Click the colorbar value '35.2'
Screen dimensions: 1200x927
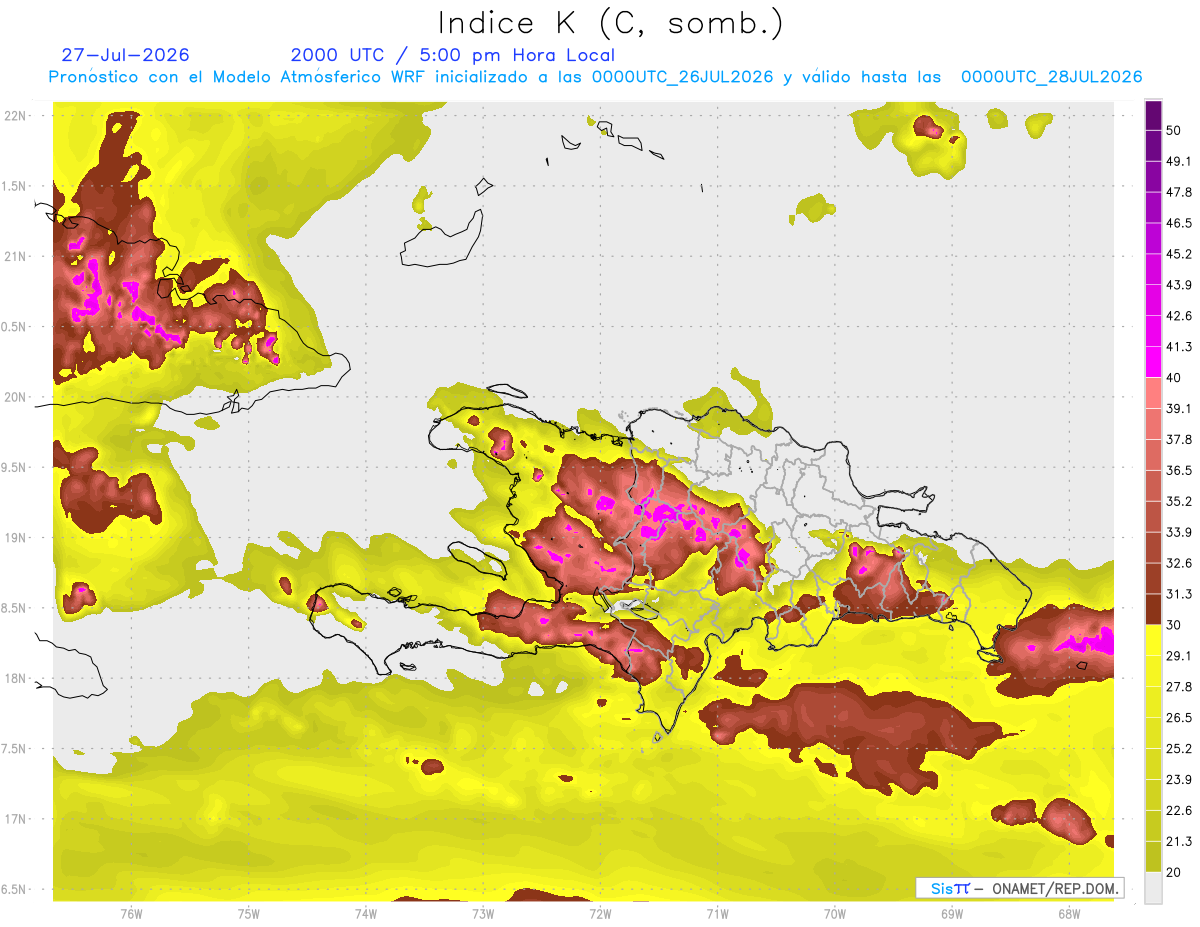(x=1178, y=501)
